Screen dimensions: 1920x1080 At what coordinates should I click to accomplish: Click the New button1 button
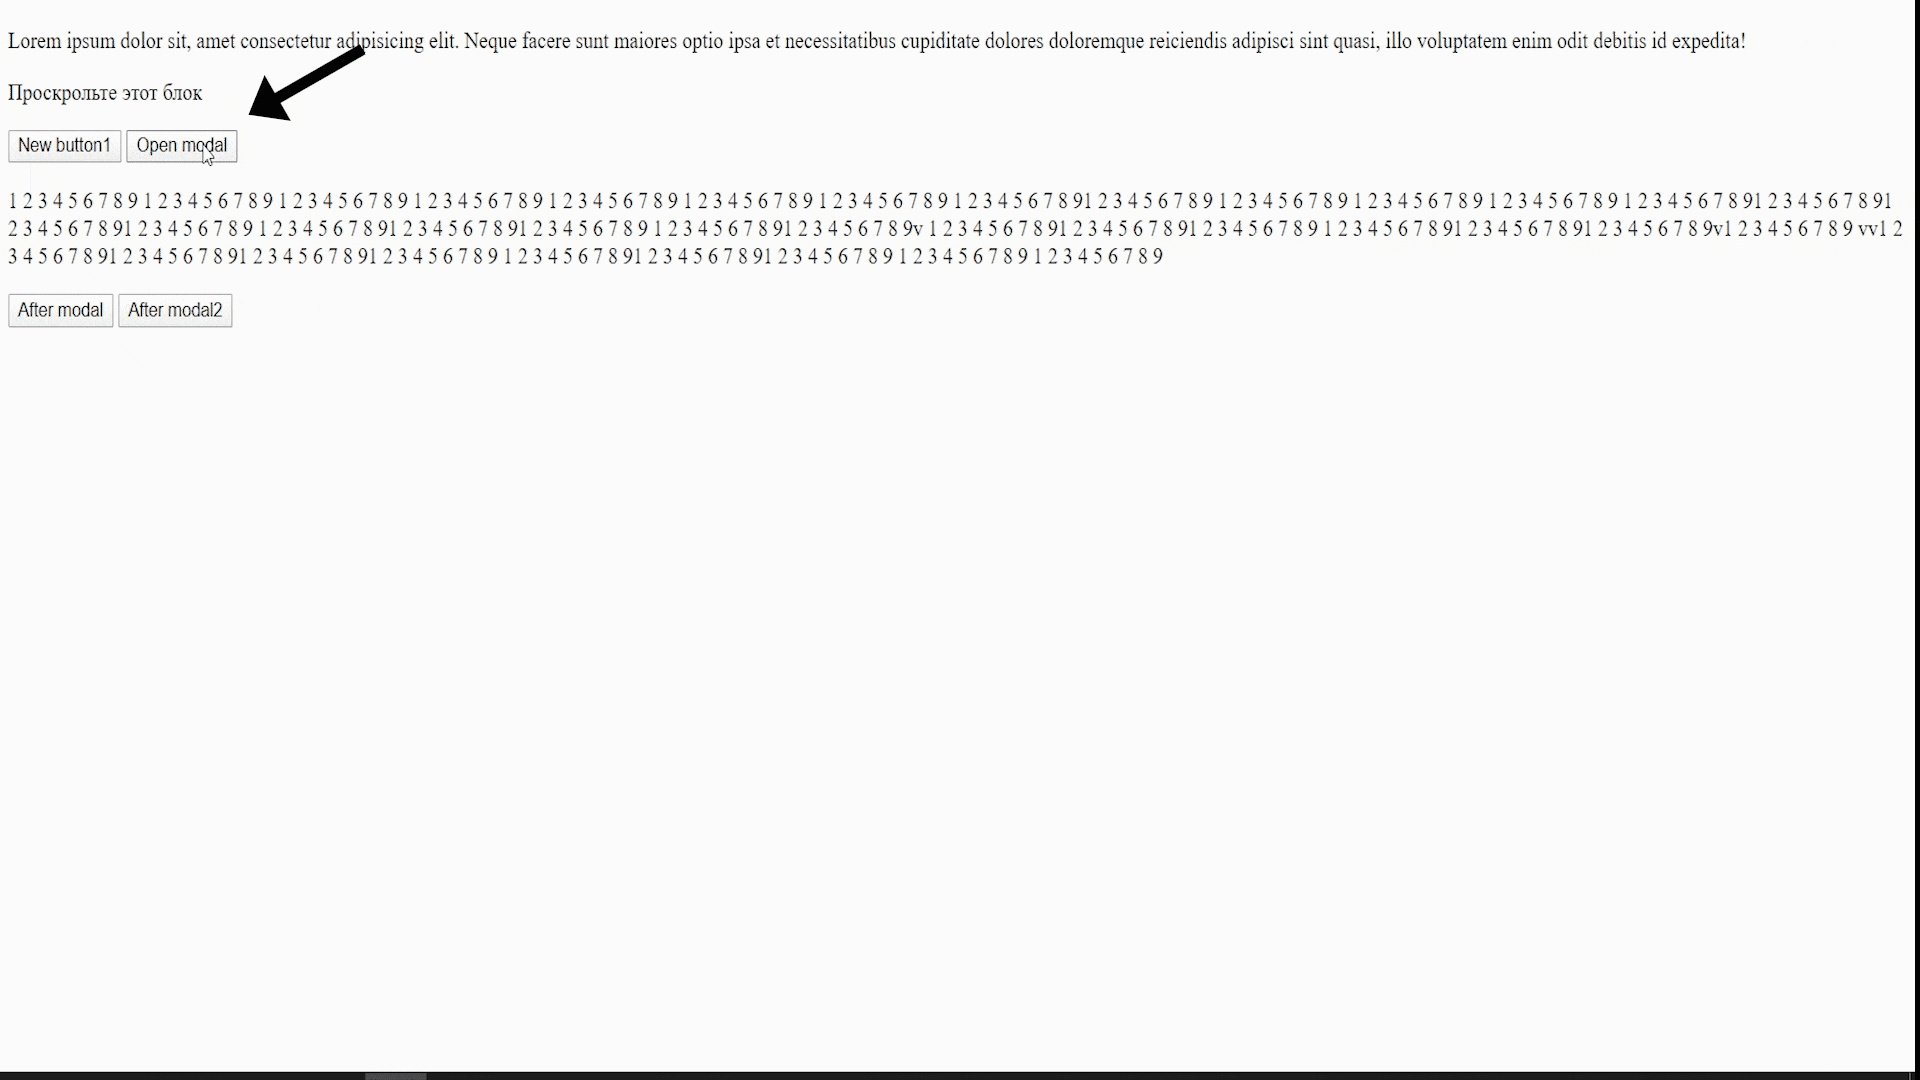[65, 146]
